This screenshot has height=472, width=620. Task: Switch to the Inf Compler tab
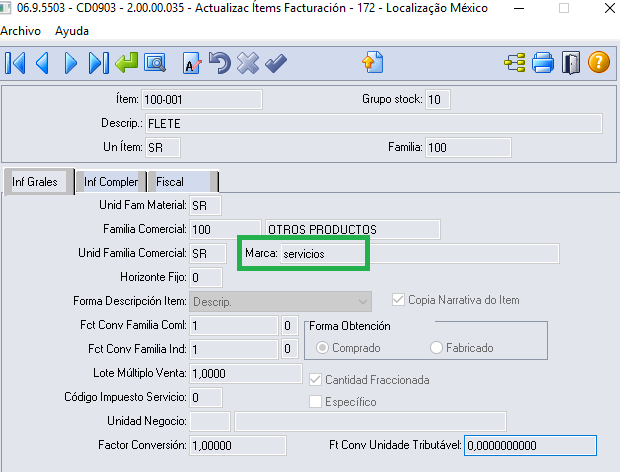(111, 182)
